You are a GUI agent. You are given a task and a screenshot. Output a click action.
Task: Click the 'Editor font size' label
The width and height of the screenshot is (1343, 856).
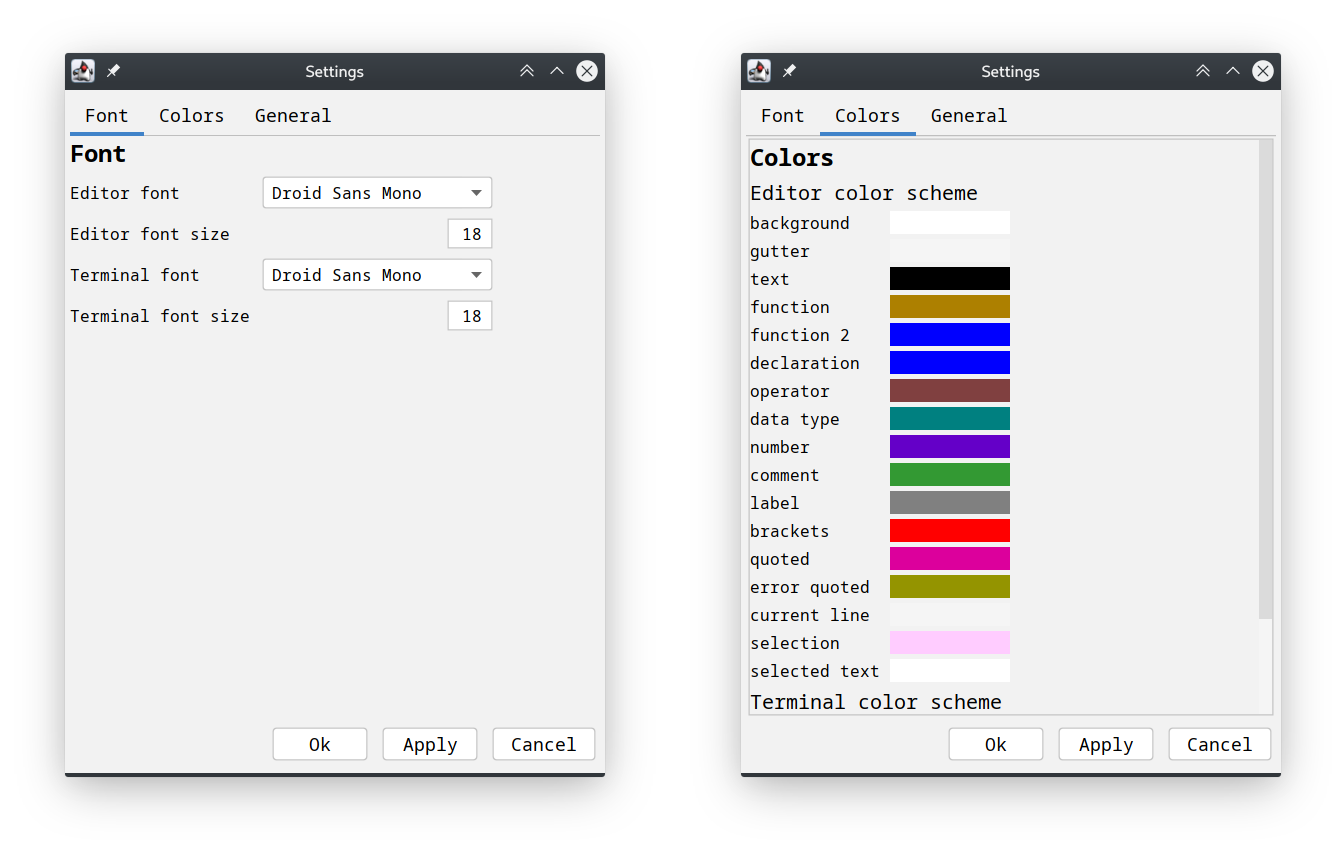click(150, 234)
